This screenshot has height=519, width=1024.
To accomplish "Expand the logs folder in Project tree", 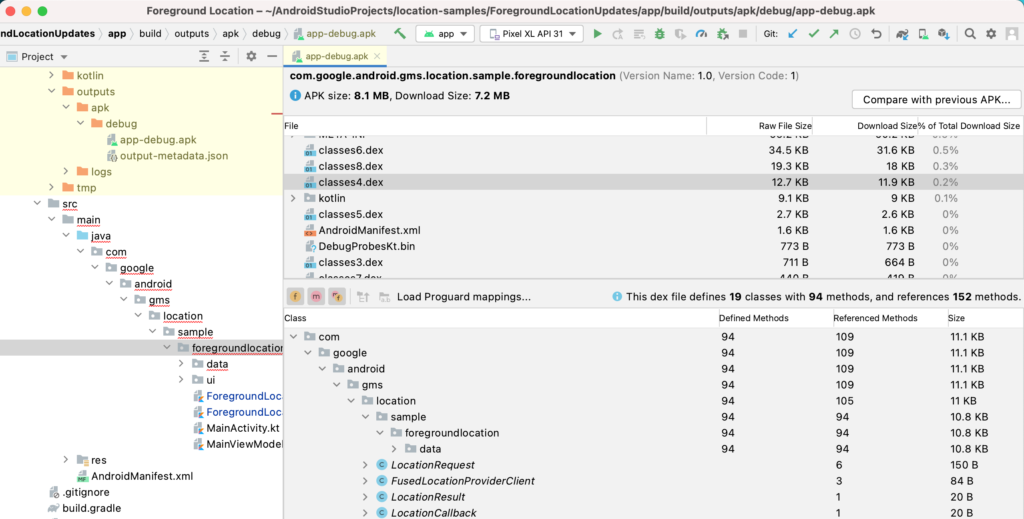I will (66, 171).
